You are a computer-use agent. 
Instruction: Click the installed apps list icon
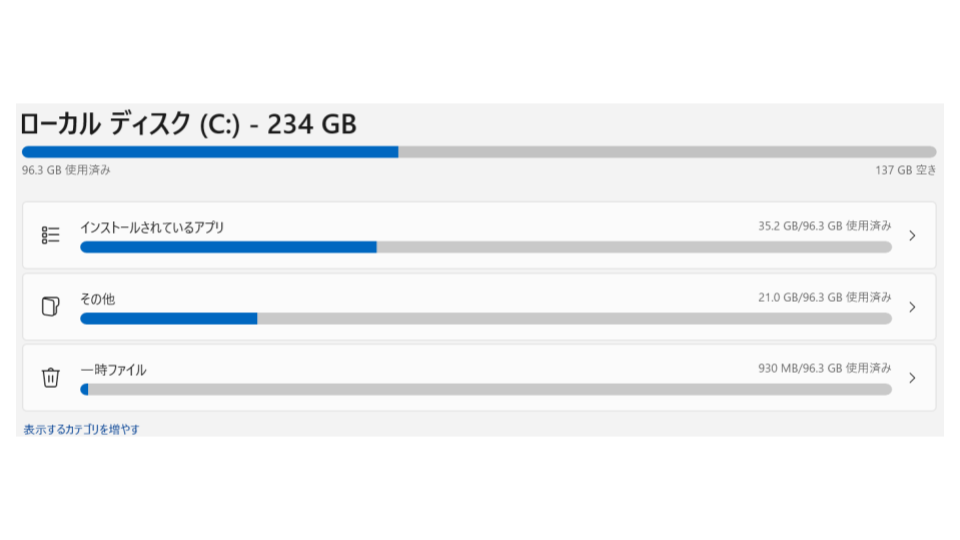pos(51,235)
